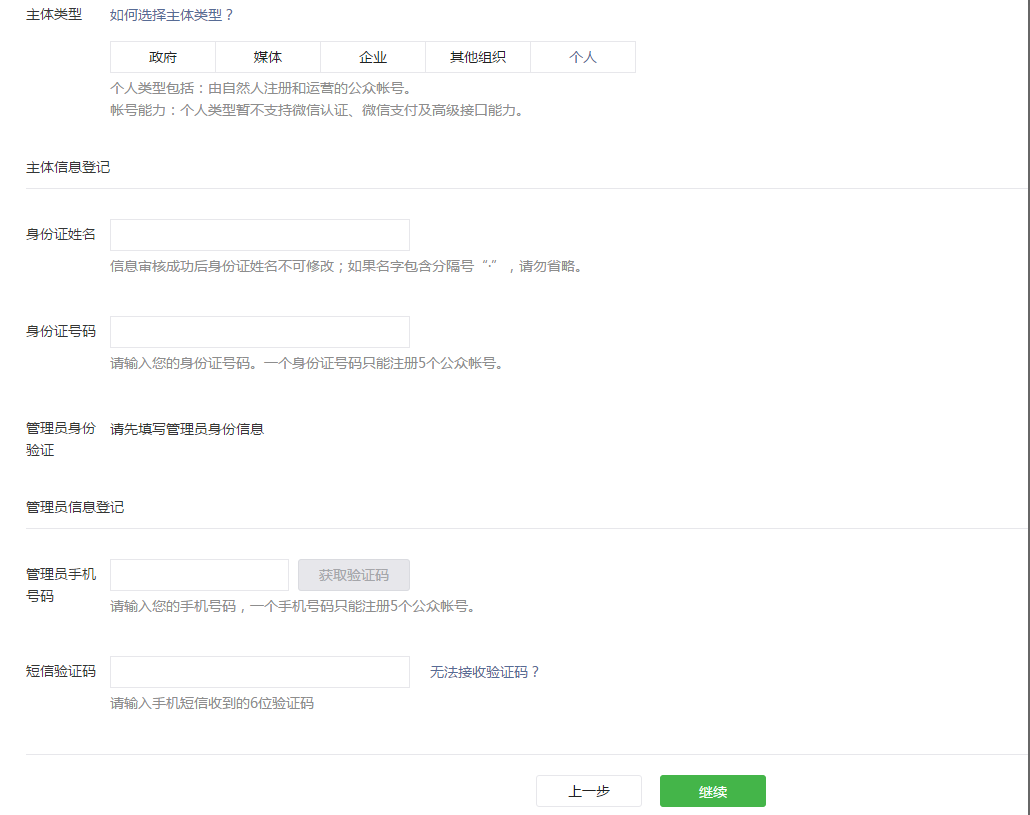
Task: Open the 如何选择主体类型 help link
Action: pos(171,15)
